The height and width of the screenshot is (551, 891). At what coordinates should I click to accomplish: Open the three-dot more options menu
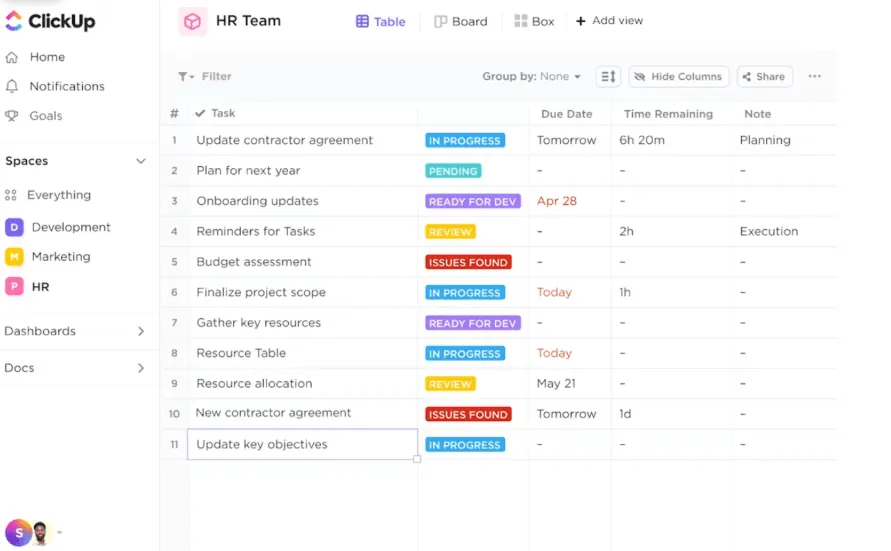(814, 76)
